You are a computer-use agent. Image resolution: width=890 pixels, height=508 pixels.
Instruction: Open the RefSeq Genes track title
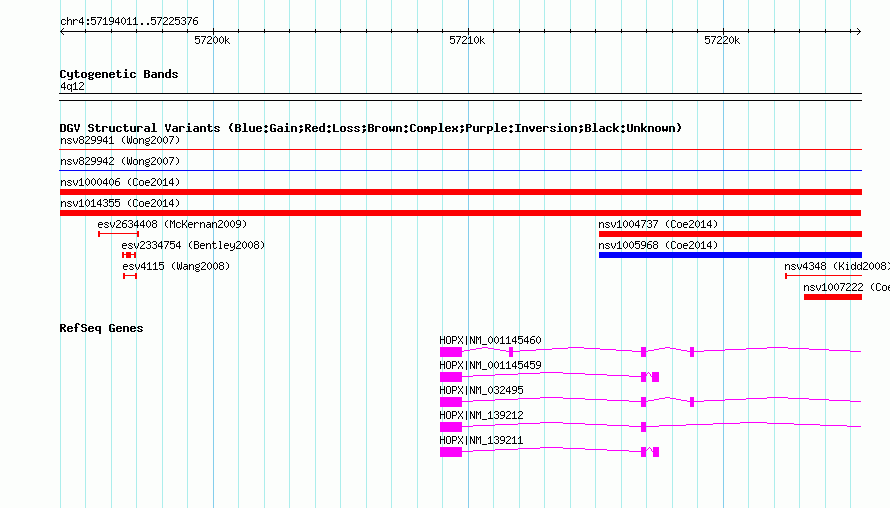tap(101, 328)
